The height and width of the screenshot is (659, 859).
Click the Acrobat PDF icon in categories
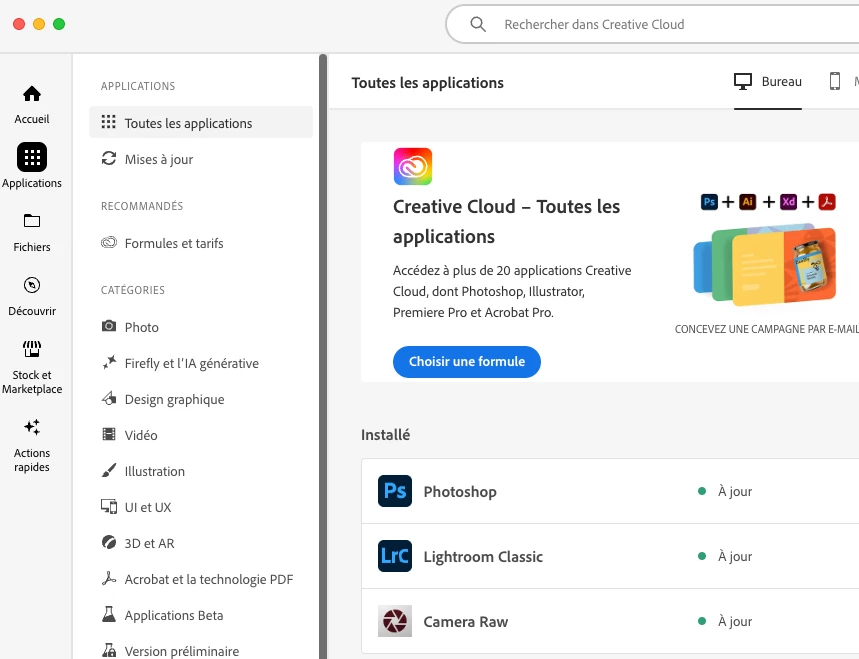click(x=108, y=578)
